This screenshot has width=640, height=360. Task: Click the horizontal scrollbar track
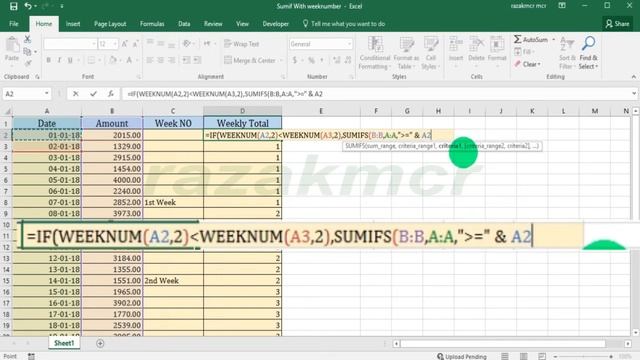point(512,344)
